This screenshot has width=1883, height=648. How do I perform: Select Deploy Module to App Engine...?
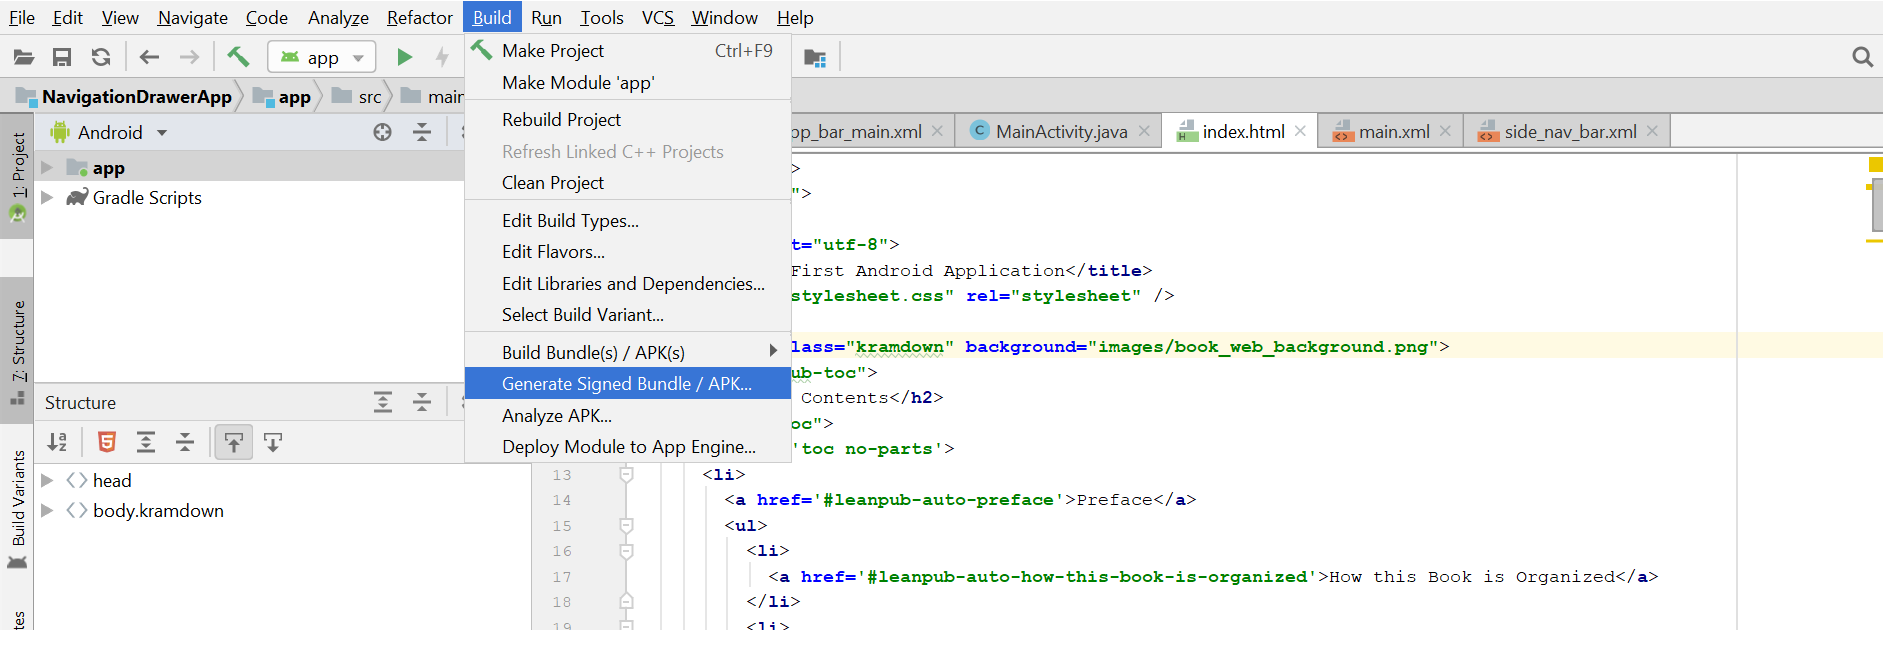628,447
